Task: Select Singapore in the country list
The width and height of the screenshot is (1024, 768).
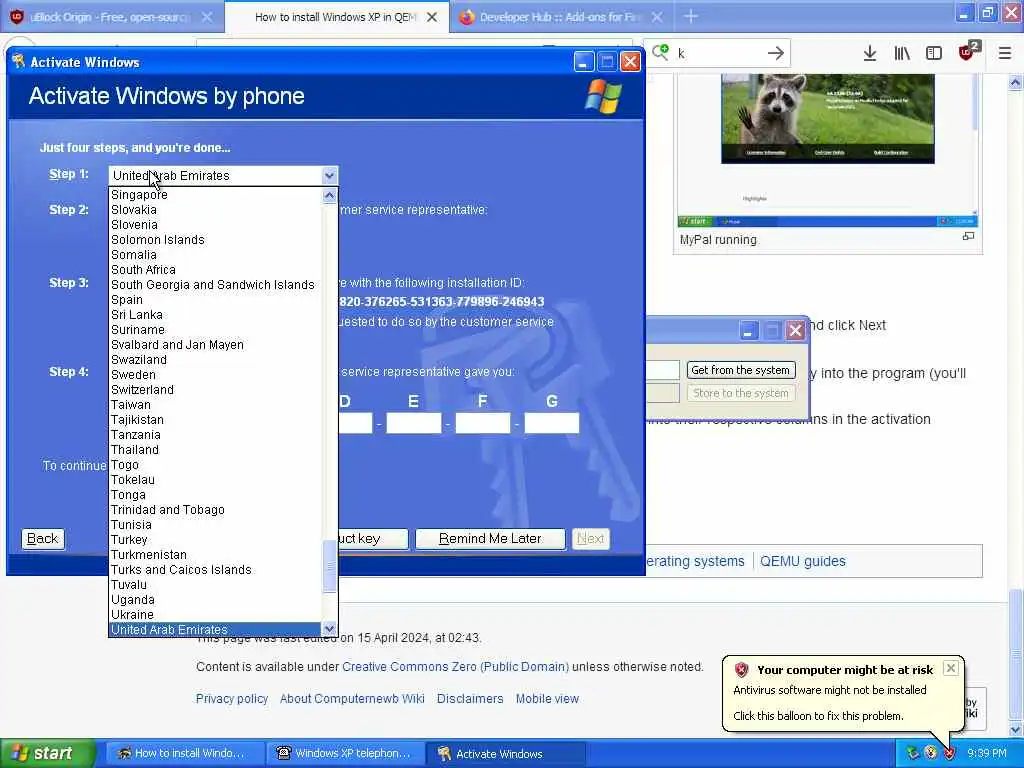Action: point(215,195)
